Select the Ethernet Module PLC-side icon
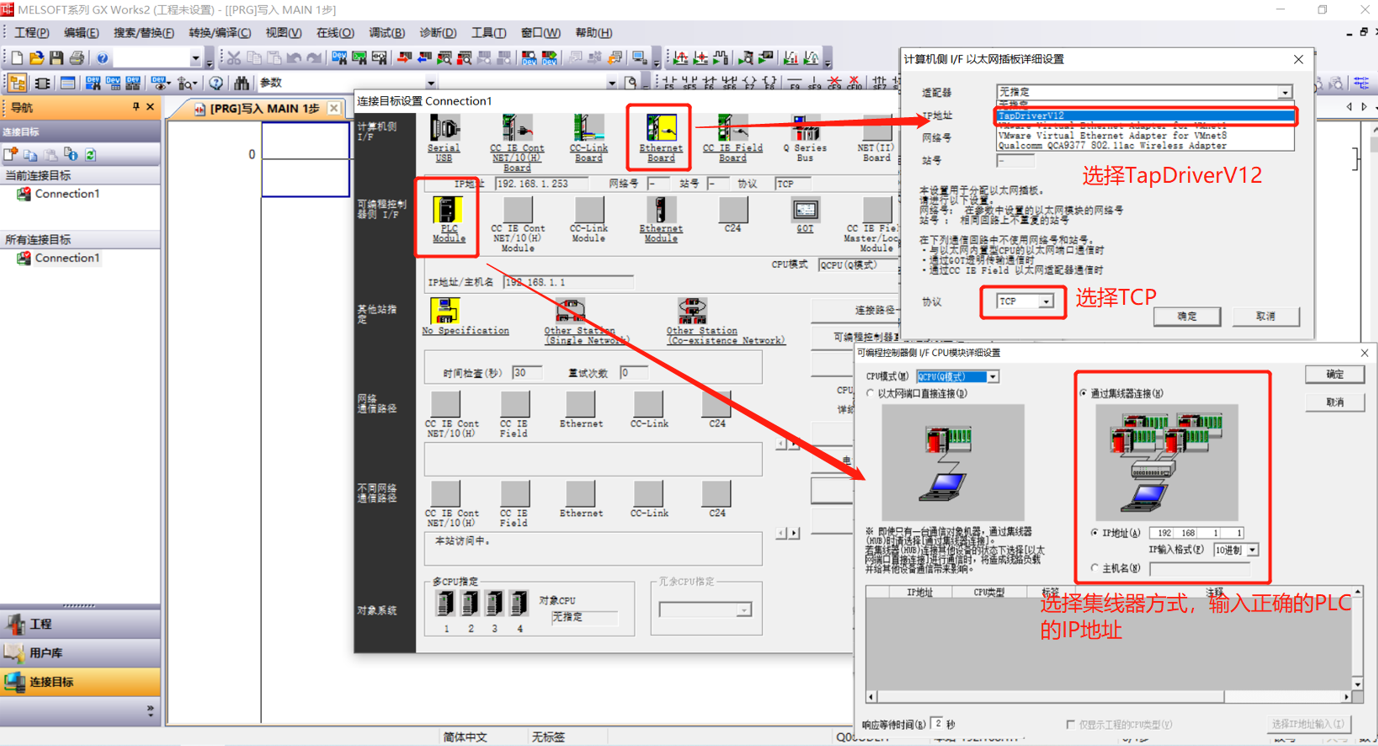1378x746 pixels. tap(661, 210)
